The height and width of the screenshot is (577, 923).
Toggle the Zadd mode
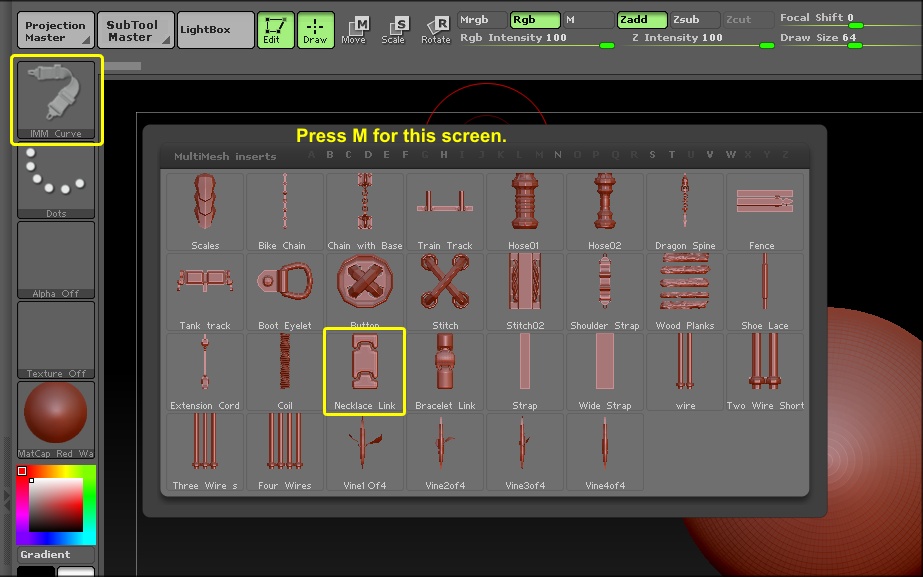pos(642,20)
